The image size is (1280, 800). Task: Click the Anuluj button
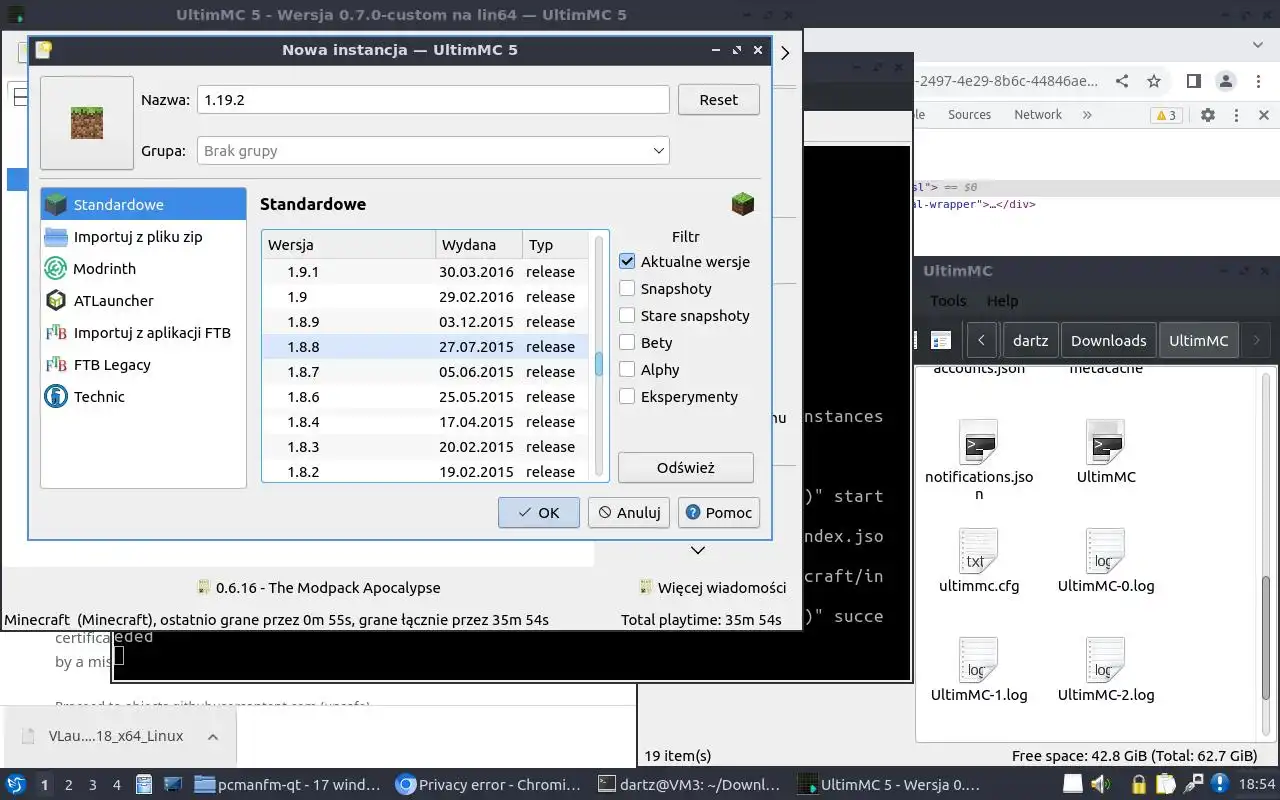[628, 513]
